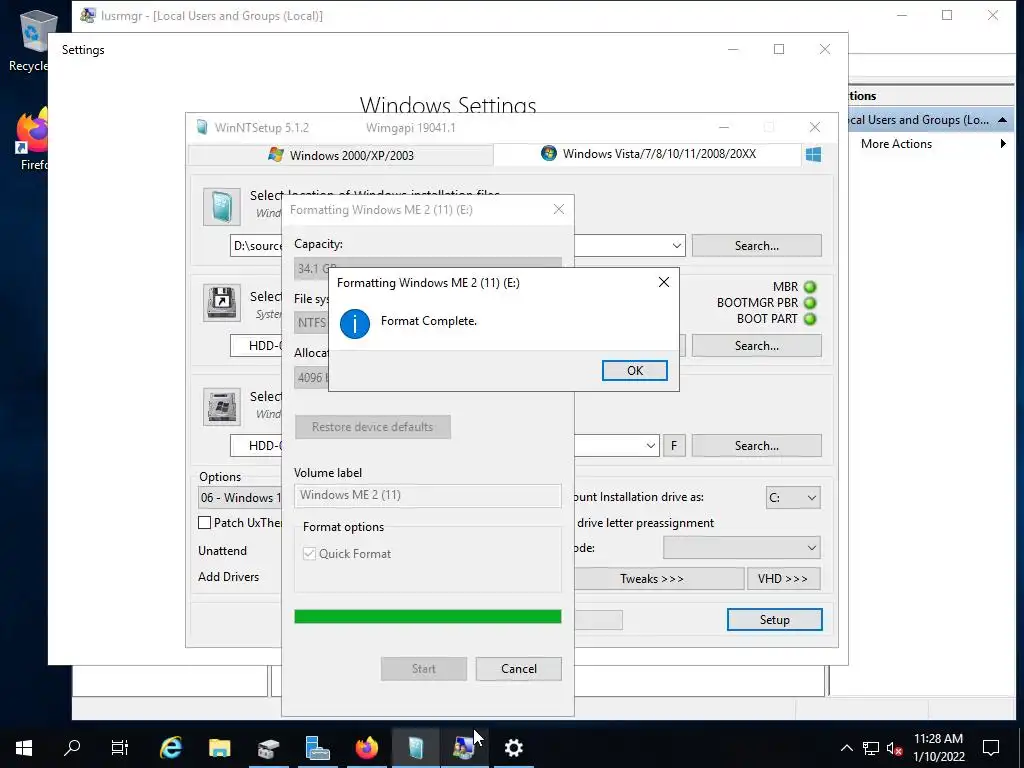The height and width of the screenshot is (768, 1024).
Task: Open the Windows Start menu
Action: point(24,748)
